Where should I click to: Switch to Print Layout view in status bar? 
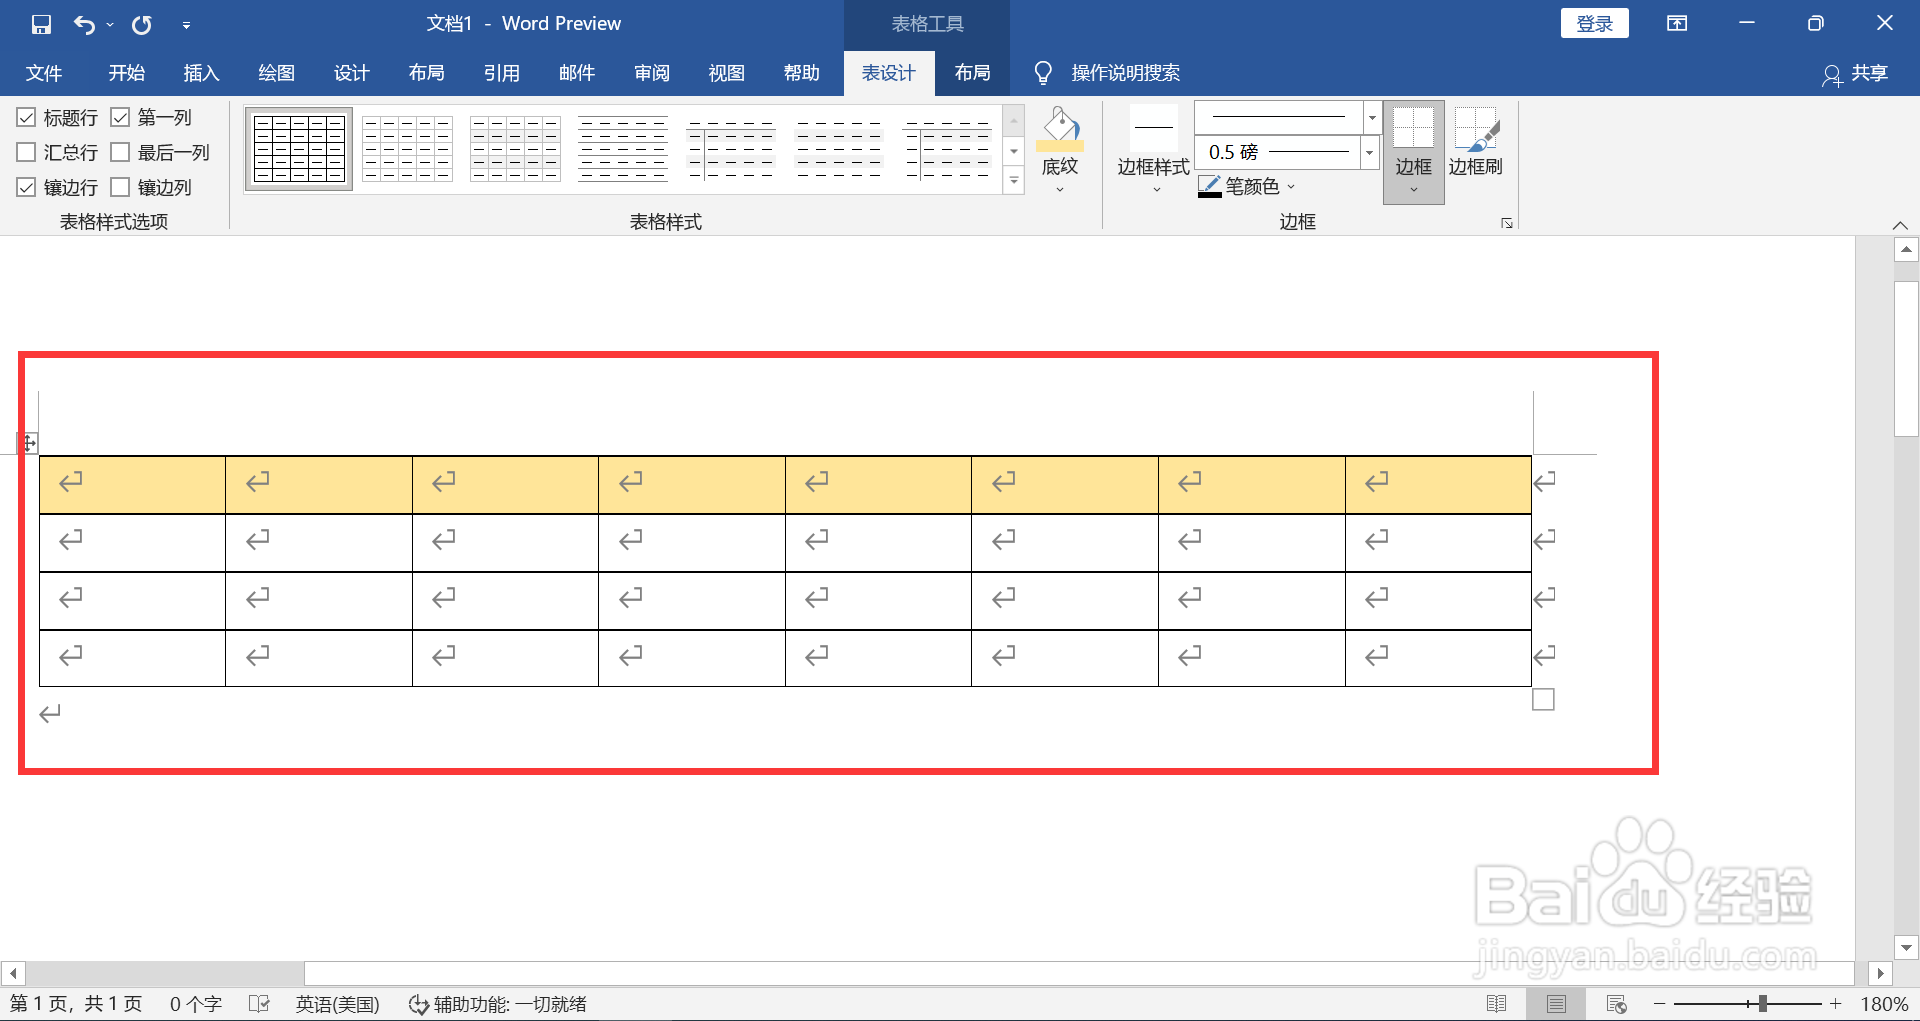point(1556,1003)
